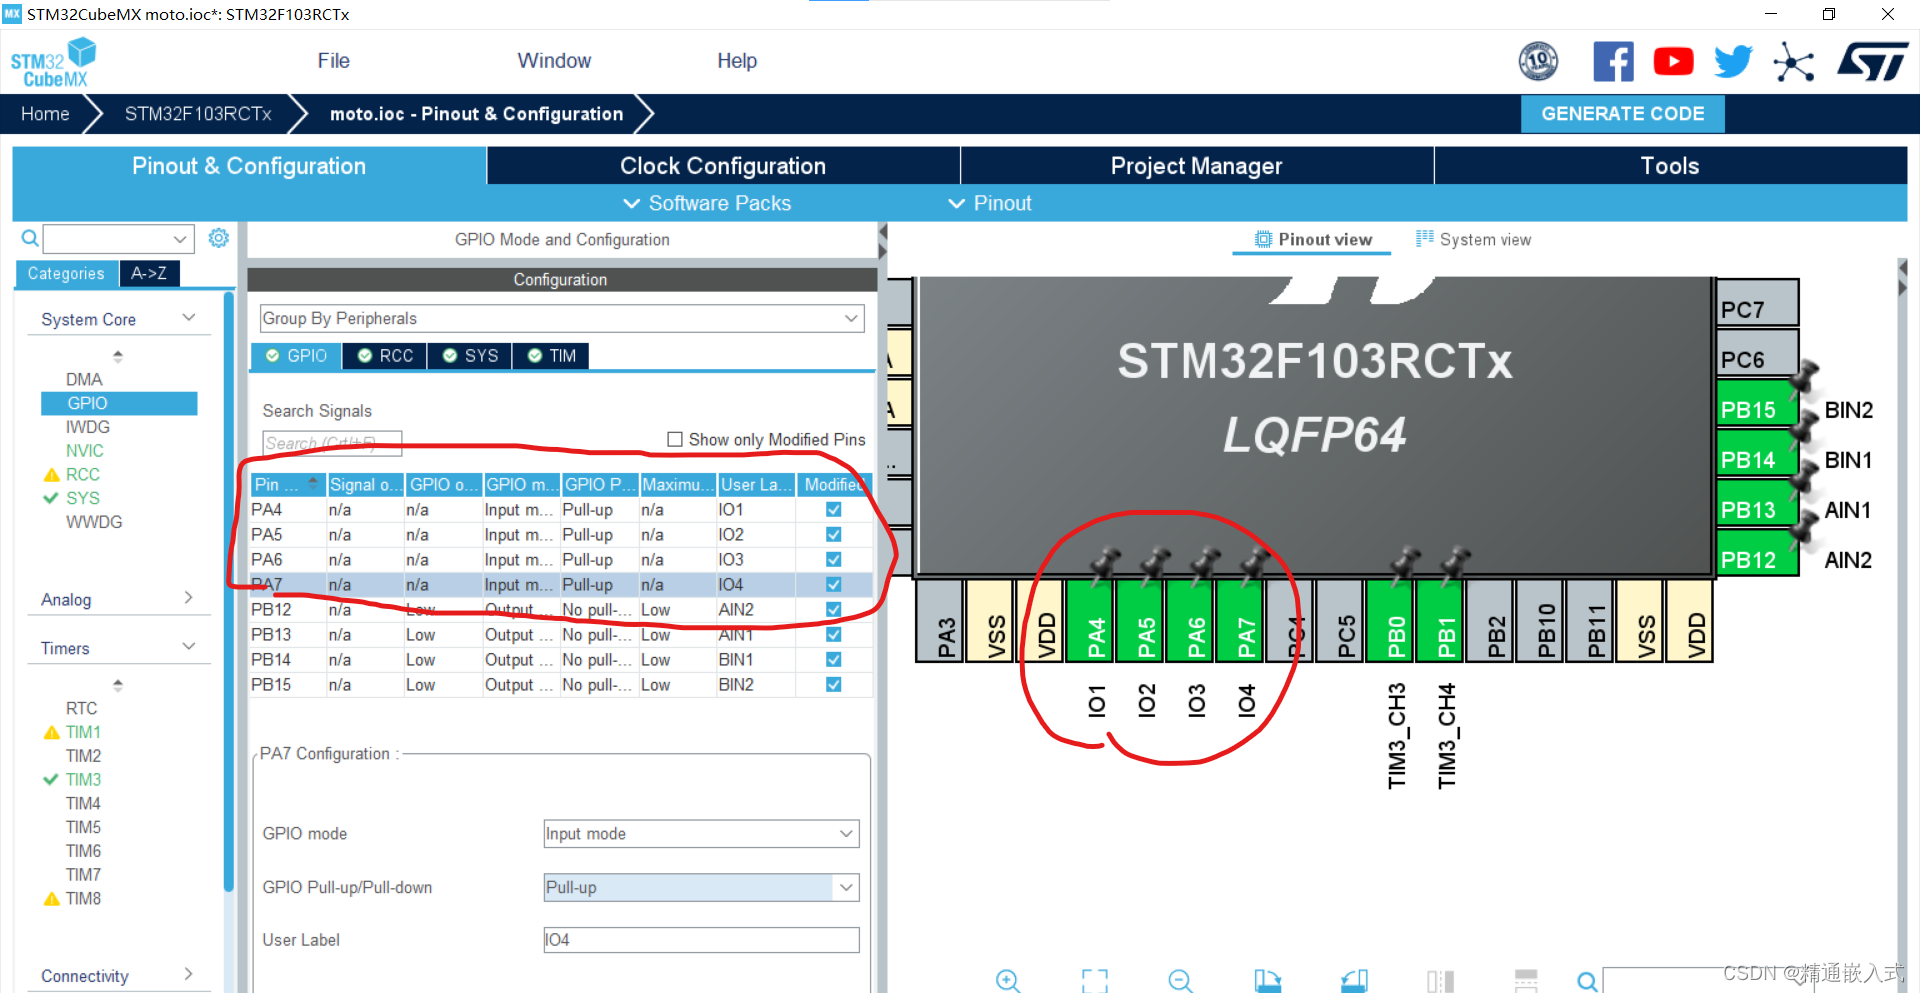The width and height of the screenshot is (1920, 993).
Task: Toggle Modified checkbox for PB13 row
Action: click(x=833, y=634)
